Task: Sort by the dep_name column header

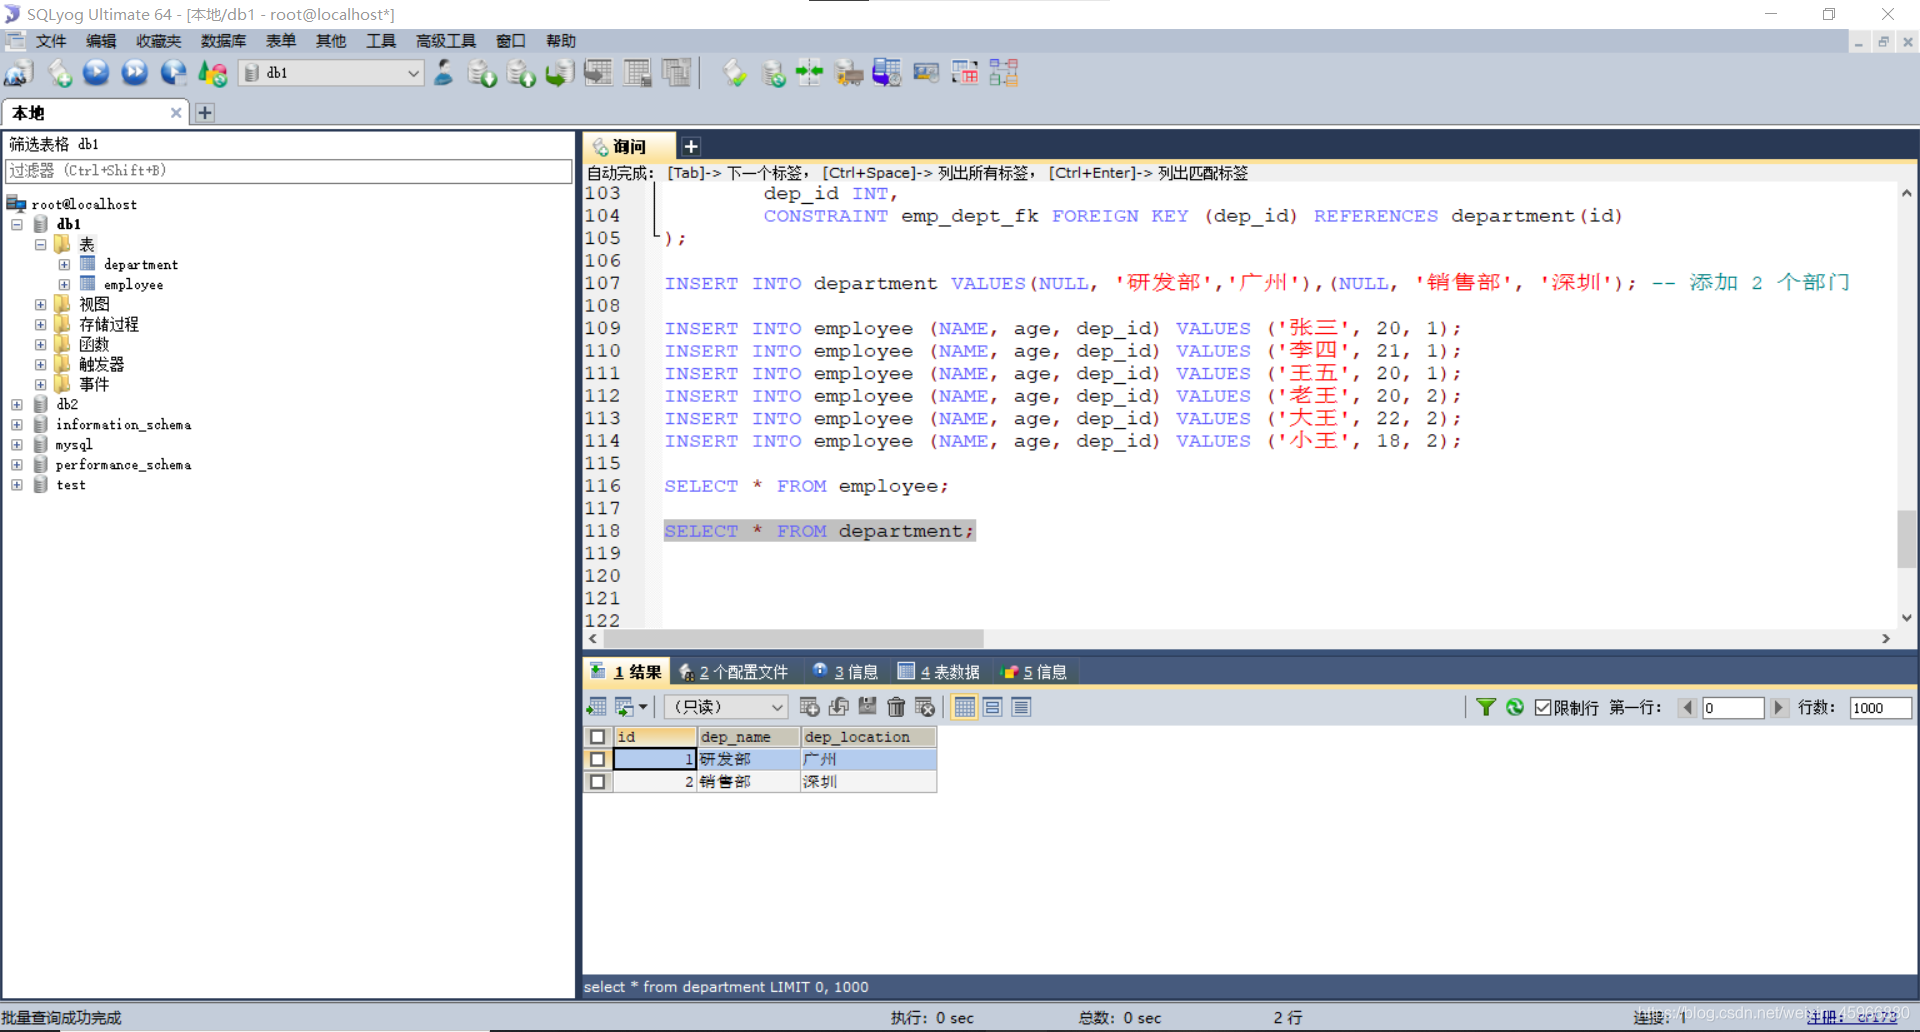Action: tap(749, 737)
